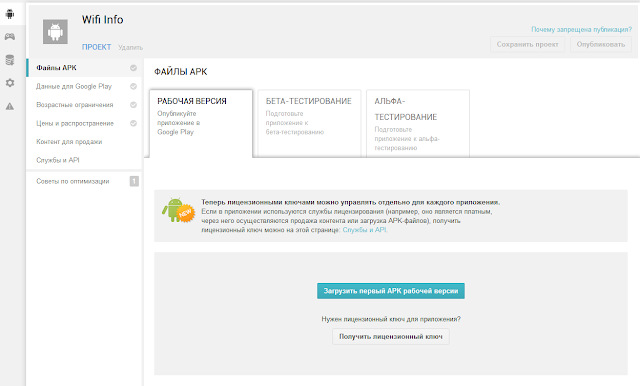Click Получить лицензионный ключ button
Image resolution: width=640 pixels, height=386 pixels.
(391, 337)
